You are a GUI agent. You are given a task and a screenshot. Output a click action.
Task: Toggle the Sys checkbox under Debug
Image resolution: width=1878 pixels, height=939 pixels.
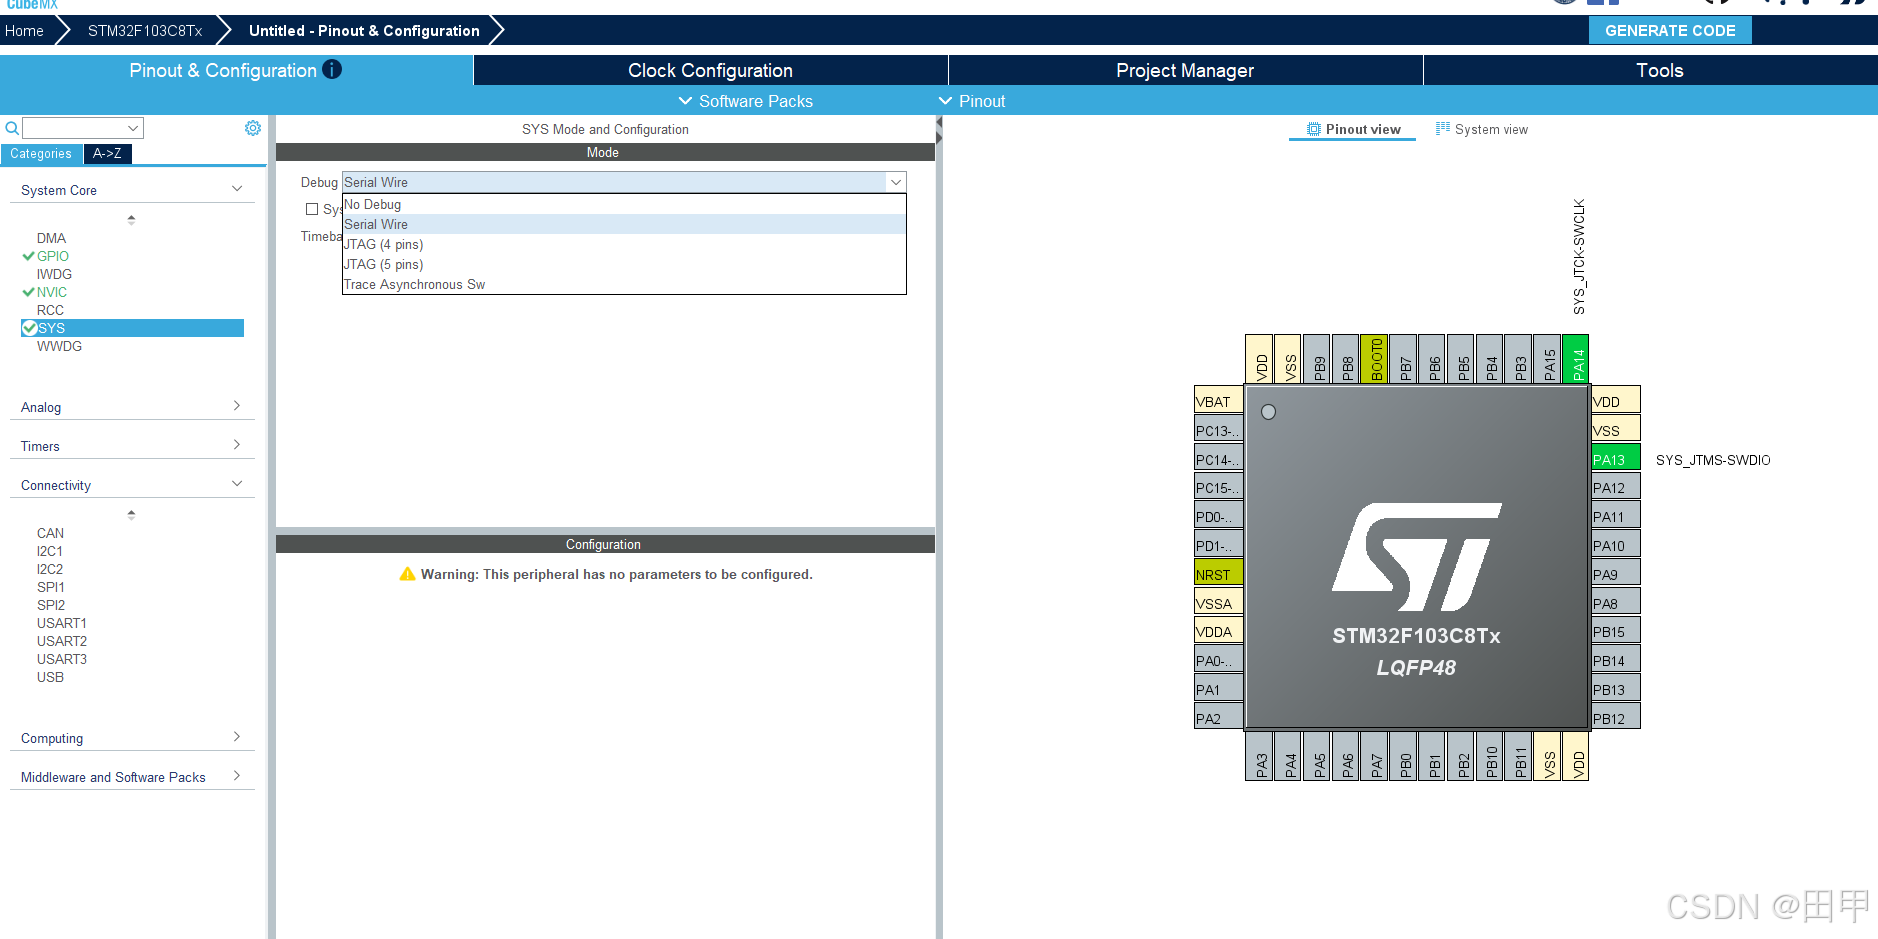312,209
